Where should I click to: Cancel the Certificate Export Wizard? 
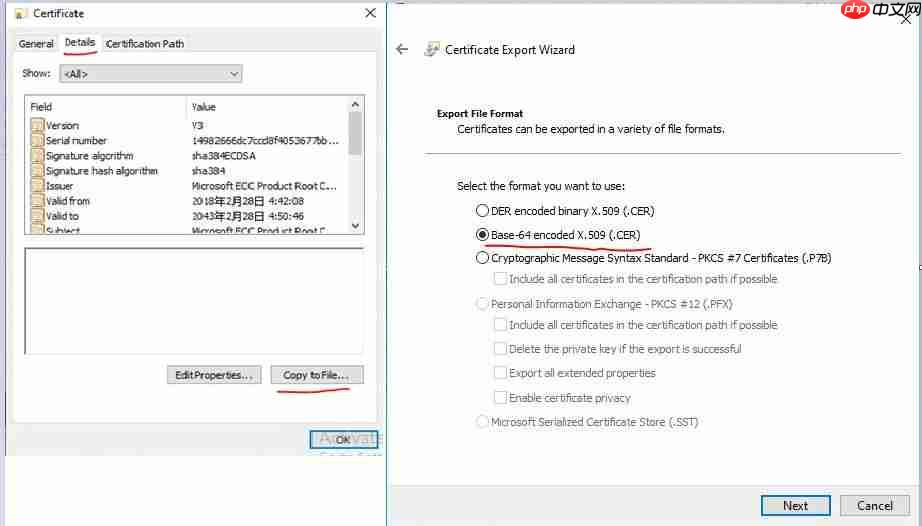tap(874, 505)
